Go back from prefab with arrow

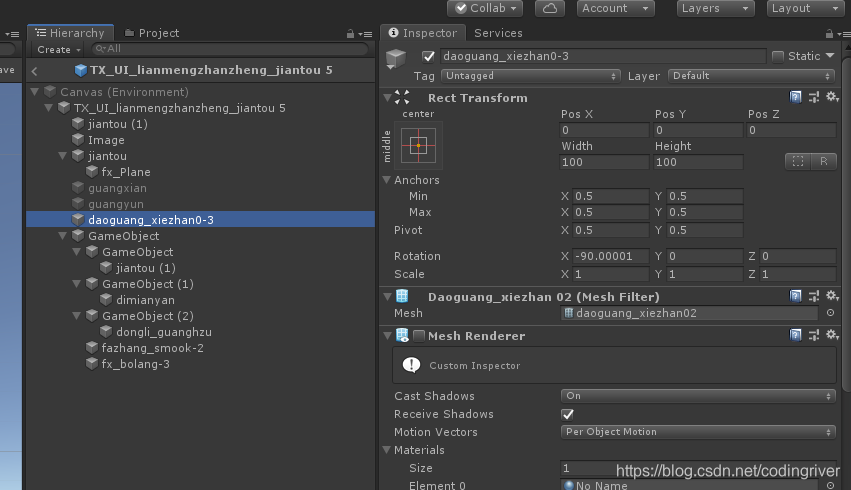(34, 71)
